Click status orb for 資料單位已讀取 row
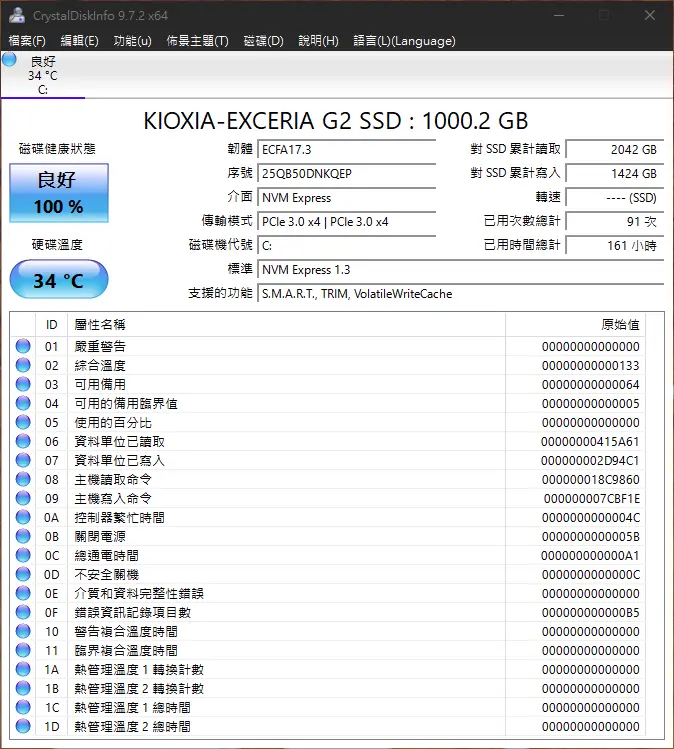 point(23,441)
